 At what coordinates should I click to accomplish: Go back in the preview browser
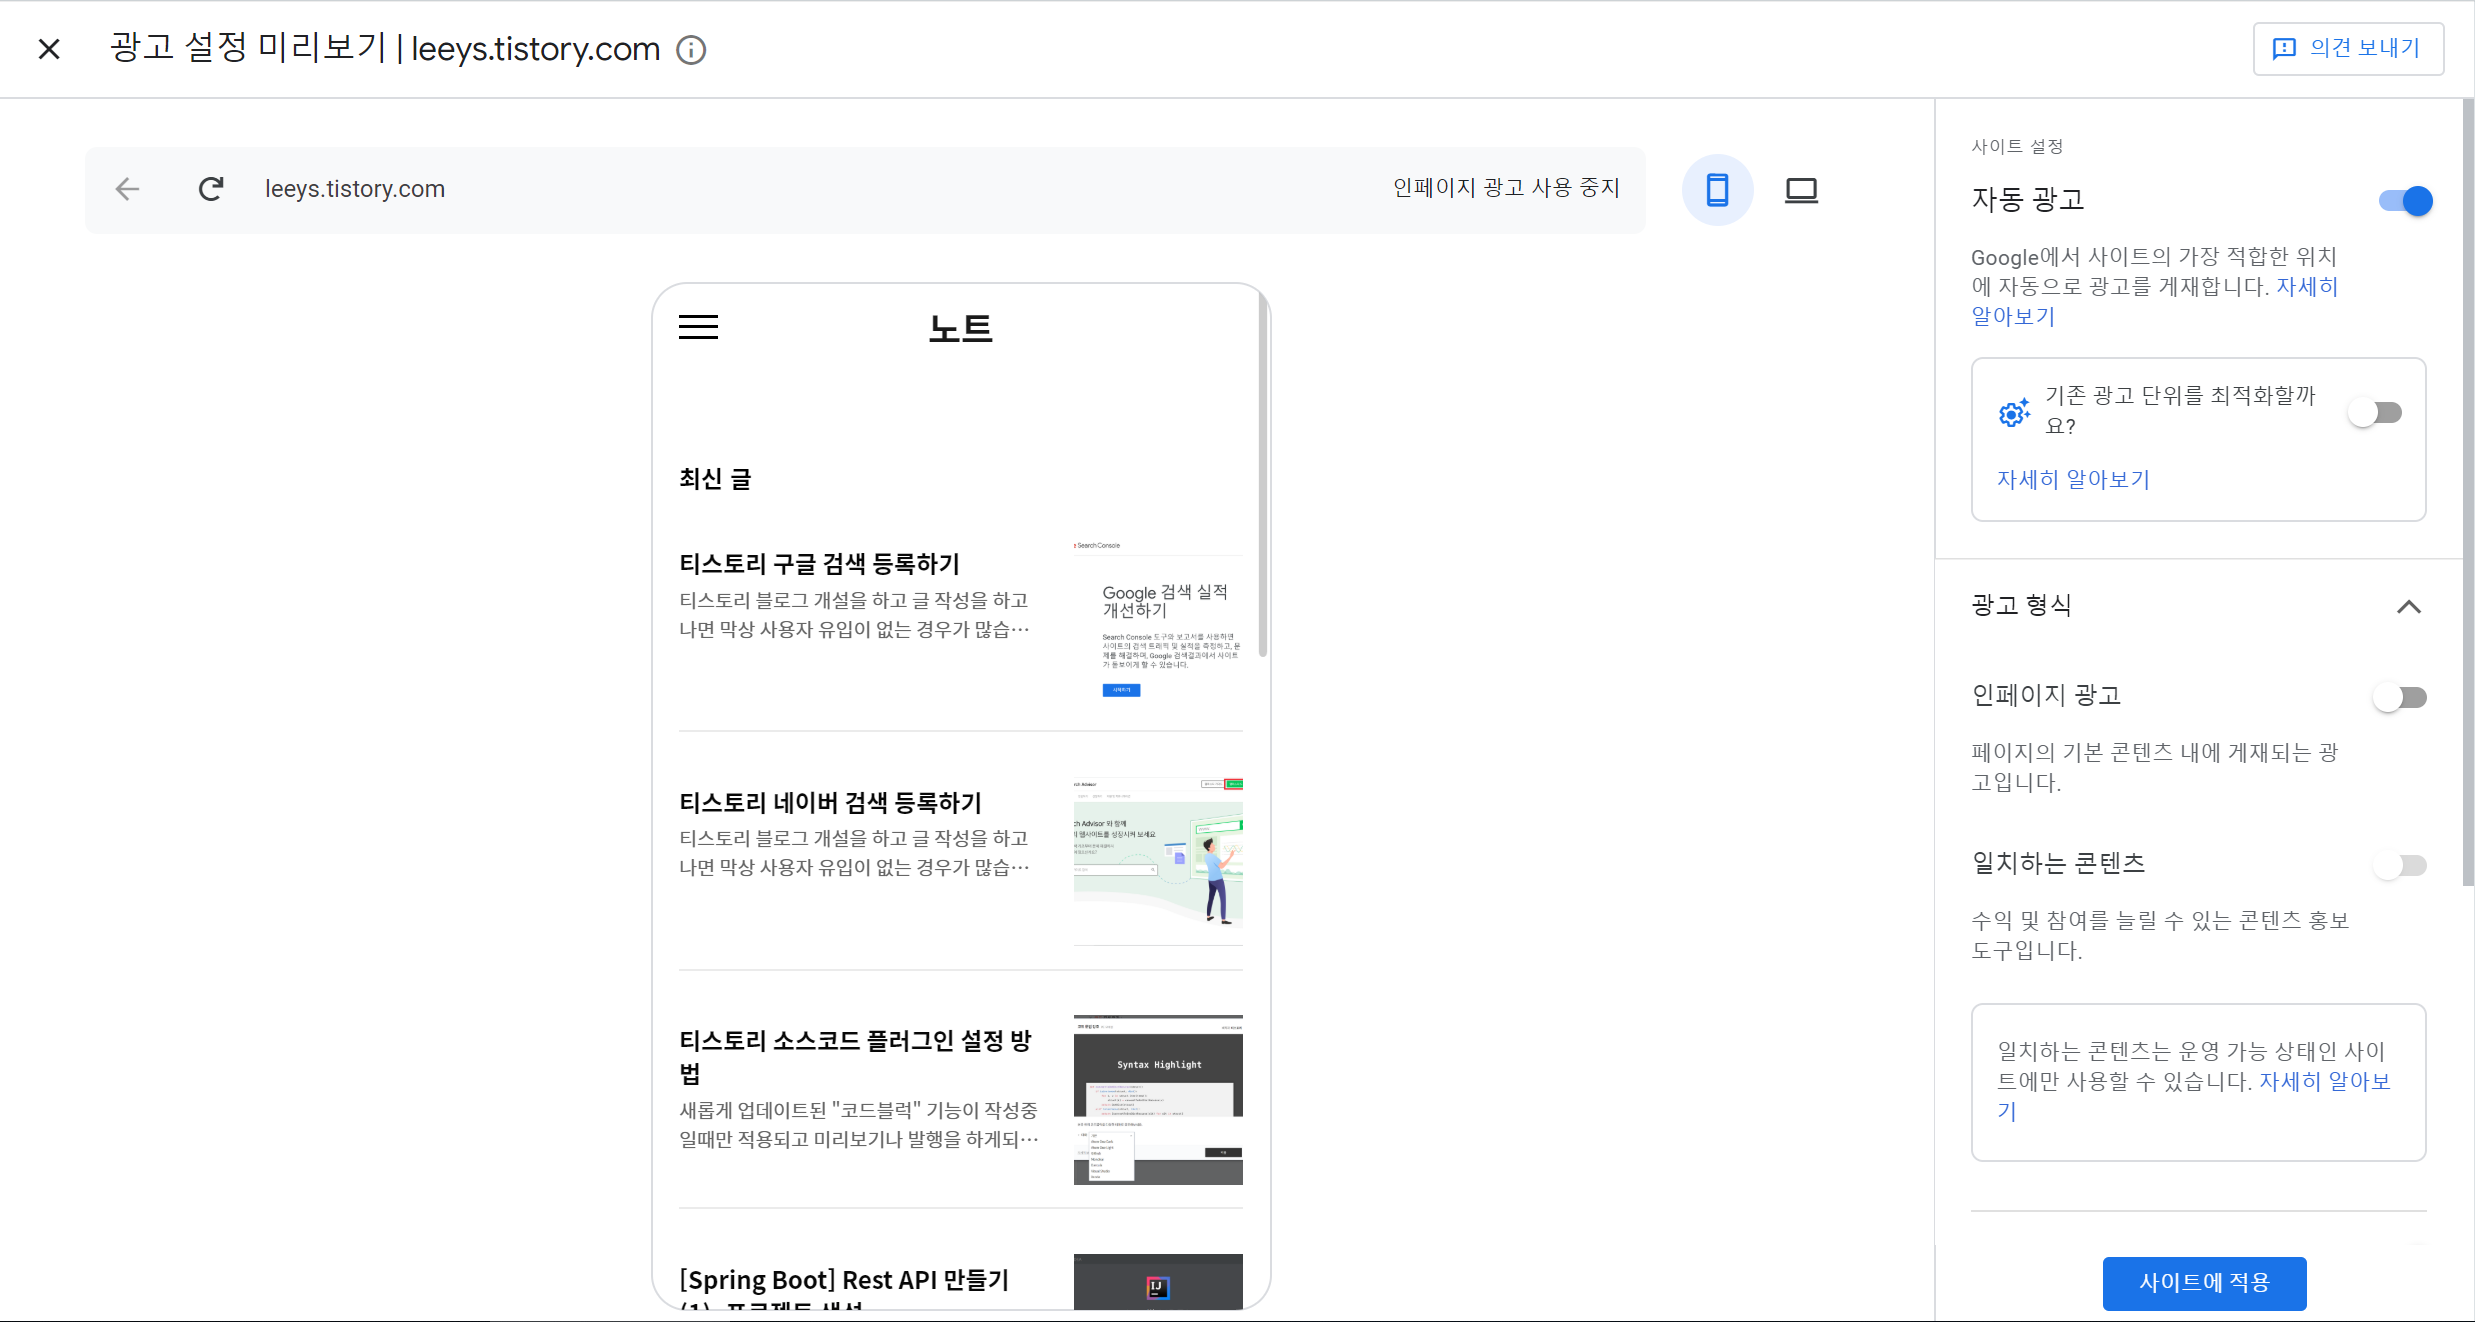click(127, 189)
